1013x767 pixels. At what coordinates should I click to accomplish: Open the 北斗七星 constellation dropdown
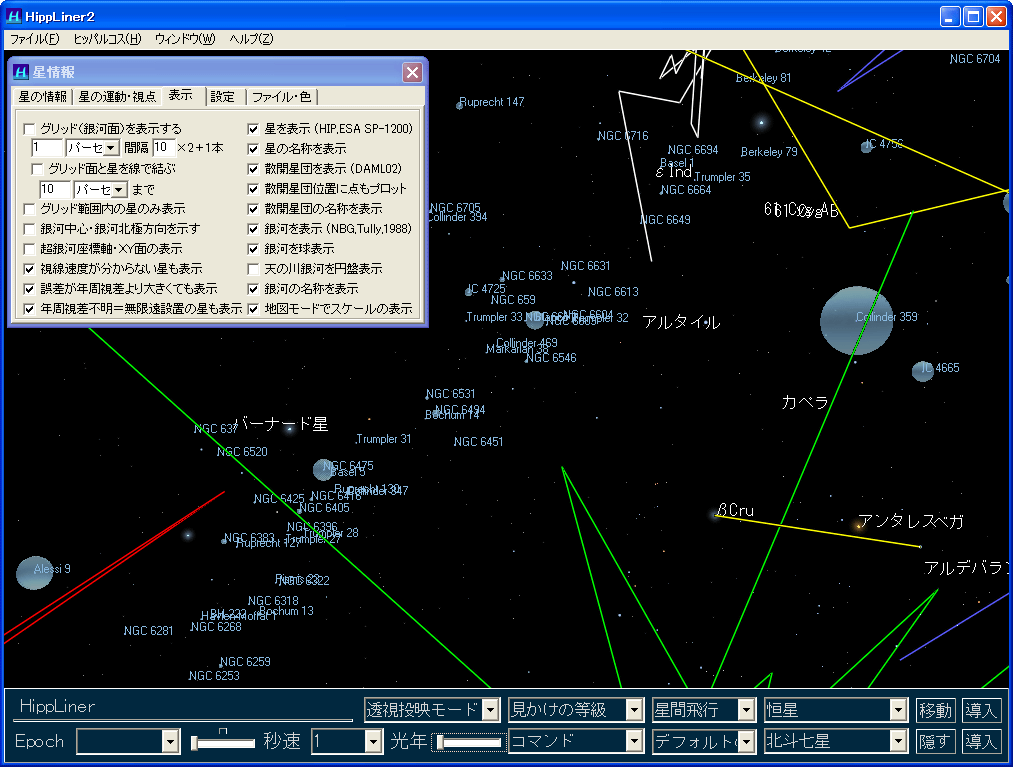click(898, 742)
